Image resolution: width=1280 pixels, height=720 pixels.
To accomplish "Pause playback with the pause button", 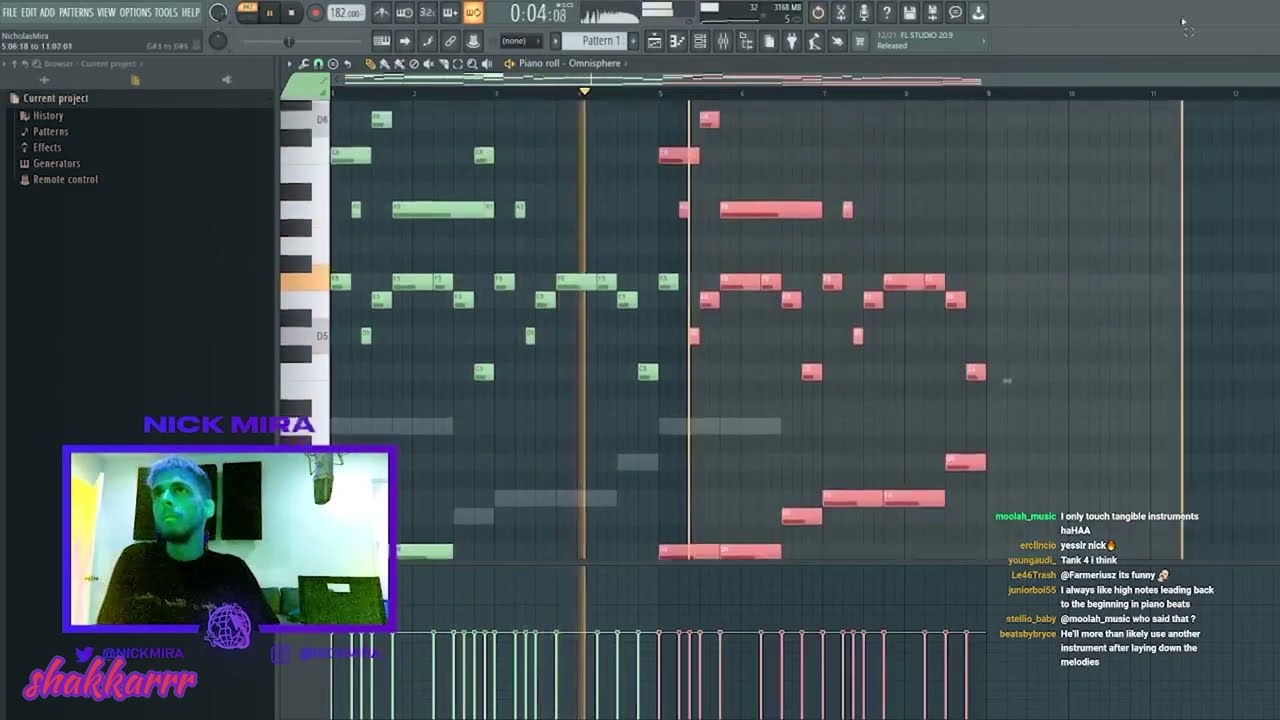I will coord(269,13).
